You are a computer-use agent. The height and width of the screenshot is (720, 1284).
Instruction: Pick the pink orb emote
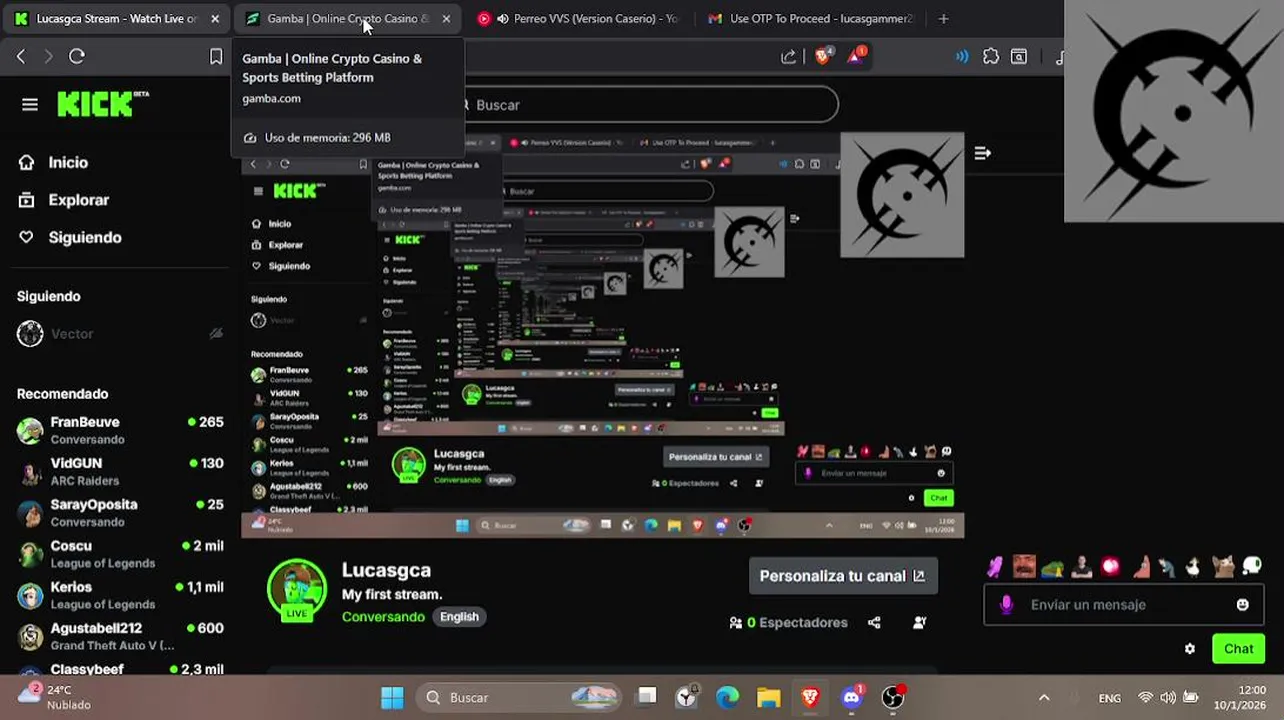(1110, 567)
